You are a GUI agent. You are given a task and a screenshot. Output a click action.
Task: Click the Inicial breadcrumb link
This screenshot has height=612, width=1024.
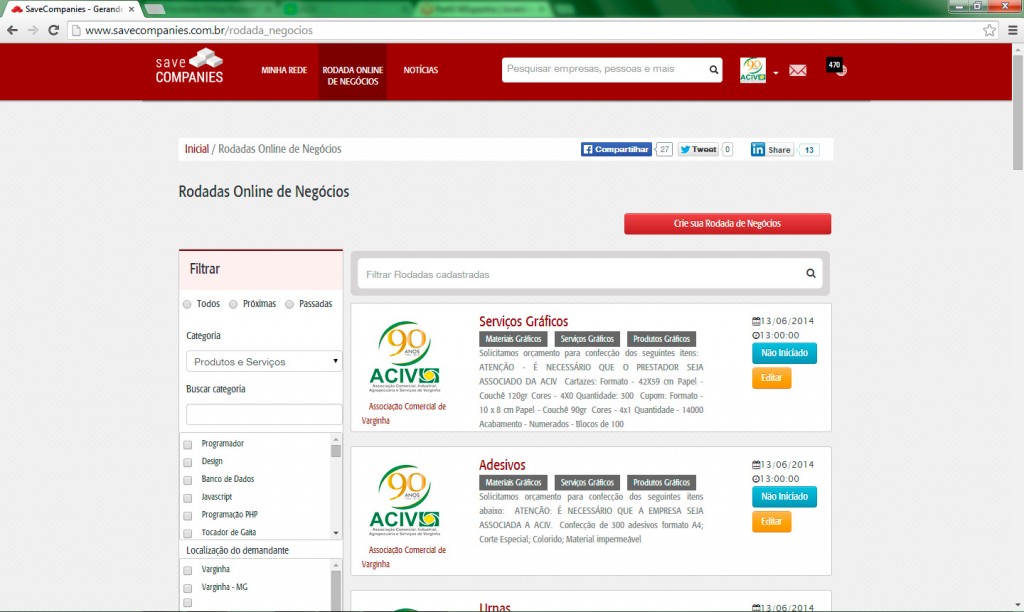(x=197, y=149)
